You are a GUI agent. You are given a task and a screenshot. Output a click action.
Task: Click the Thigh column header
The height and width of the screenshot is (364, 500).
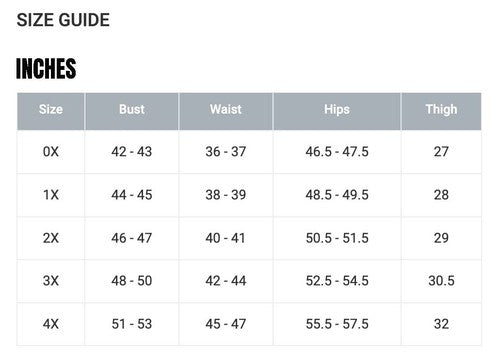click(x=441, y=111)
